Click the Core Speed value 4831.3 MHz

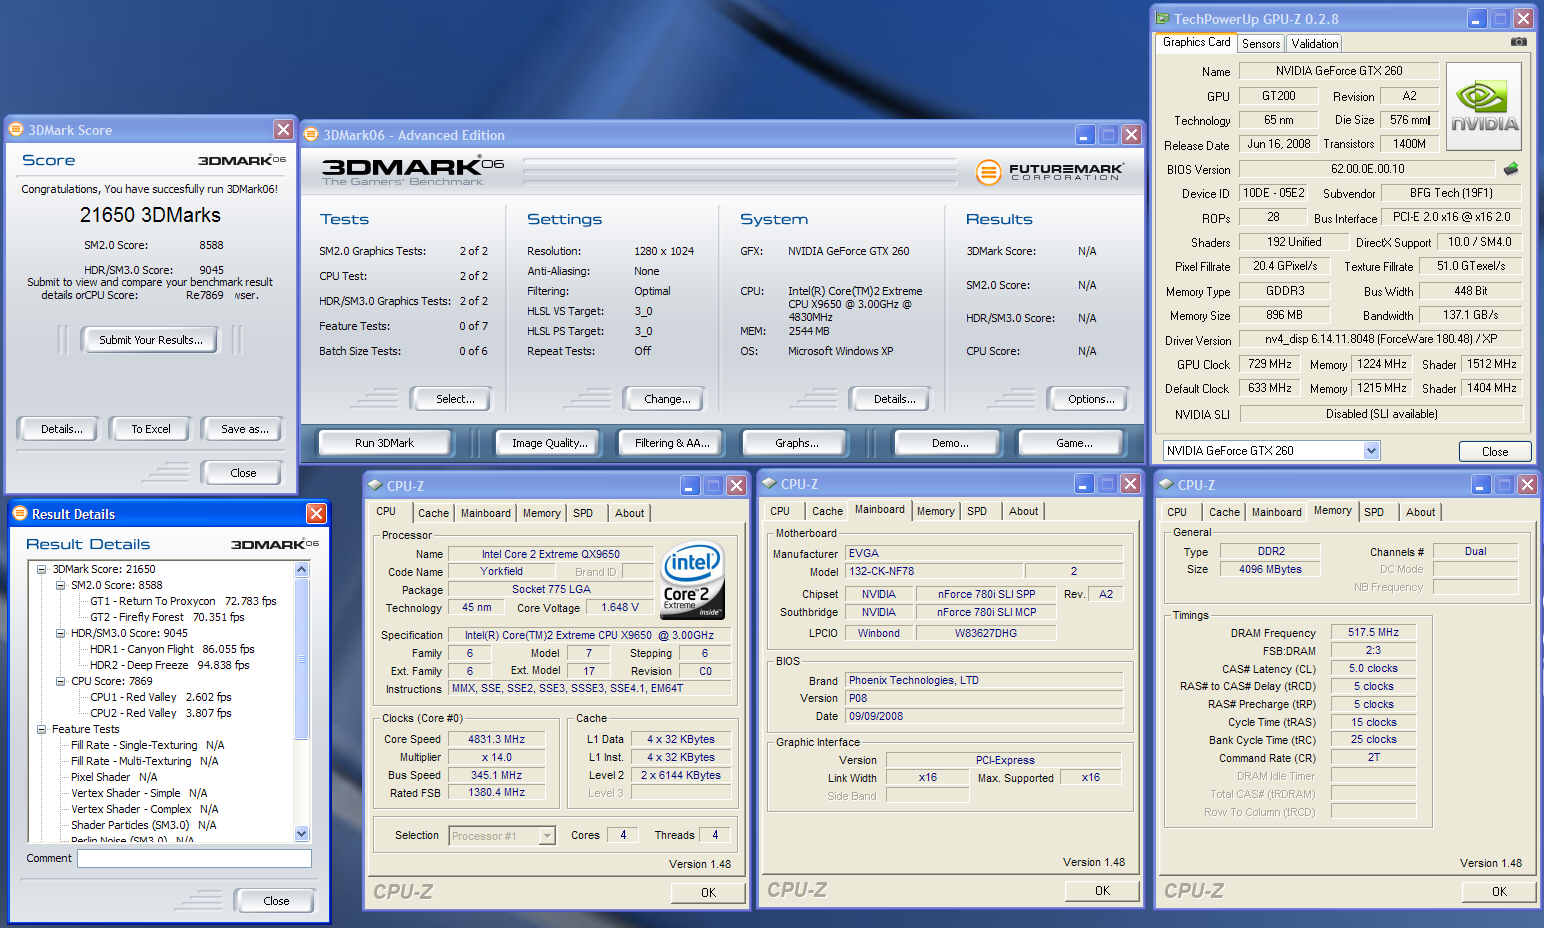[496, 739]
